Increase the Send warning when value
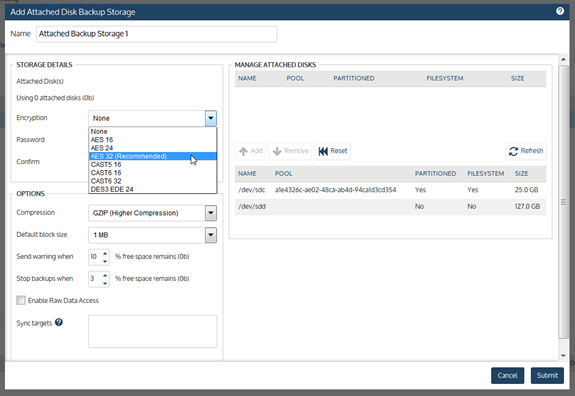Image resolution: width=575 pixels, height=396 pixels. click(105, 253)
